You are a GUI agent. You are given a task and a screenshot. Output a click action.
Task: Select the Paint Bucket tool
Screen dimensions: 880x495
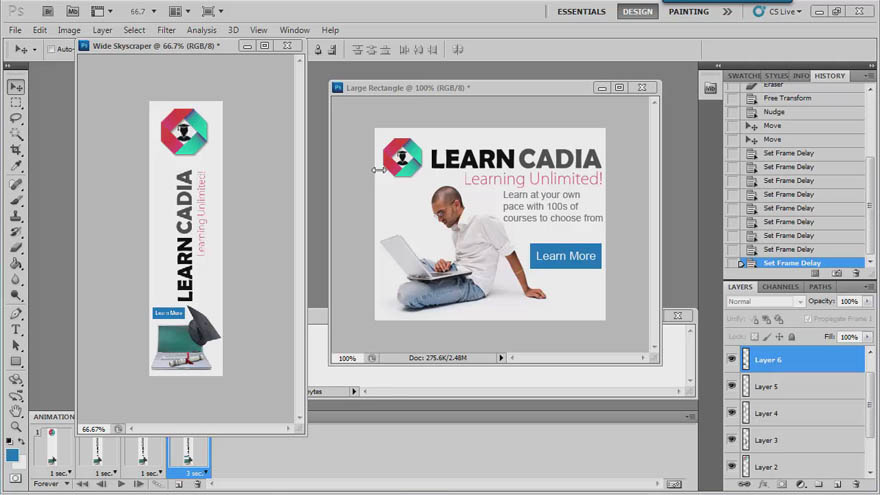coord(16,263)
